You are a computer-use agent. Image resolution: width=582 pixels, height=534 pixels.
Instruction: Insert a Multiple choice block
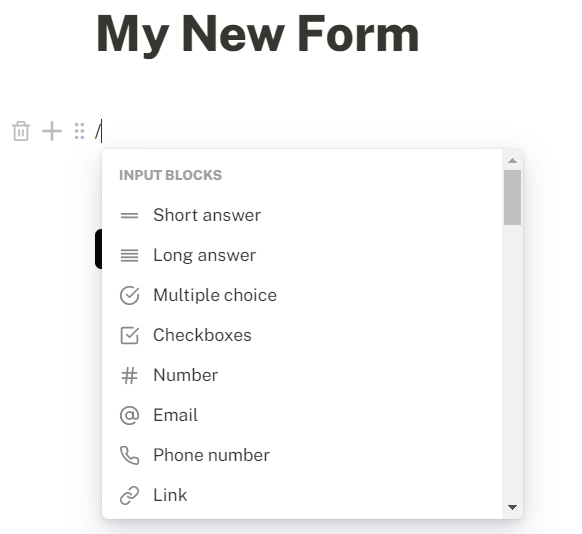point(302,295)
